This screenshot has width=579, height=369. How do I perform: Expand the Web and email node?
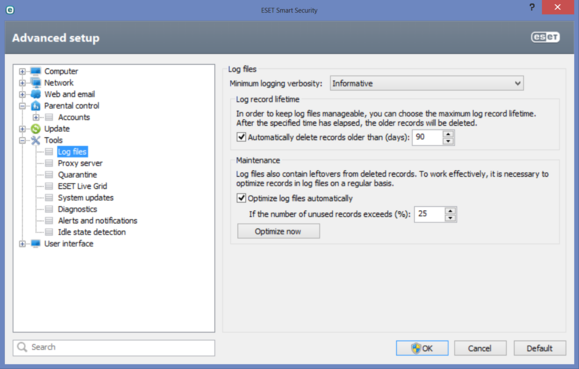click(x=22, y=94)
